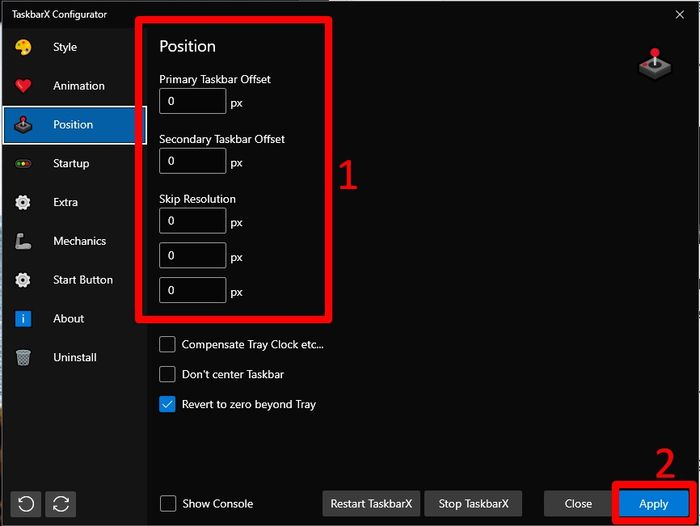Viewport: 700px width, 526px height.
Task: Click the Extra gear icon
Action: (x=23, y=202)
